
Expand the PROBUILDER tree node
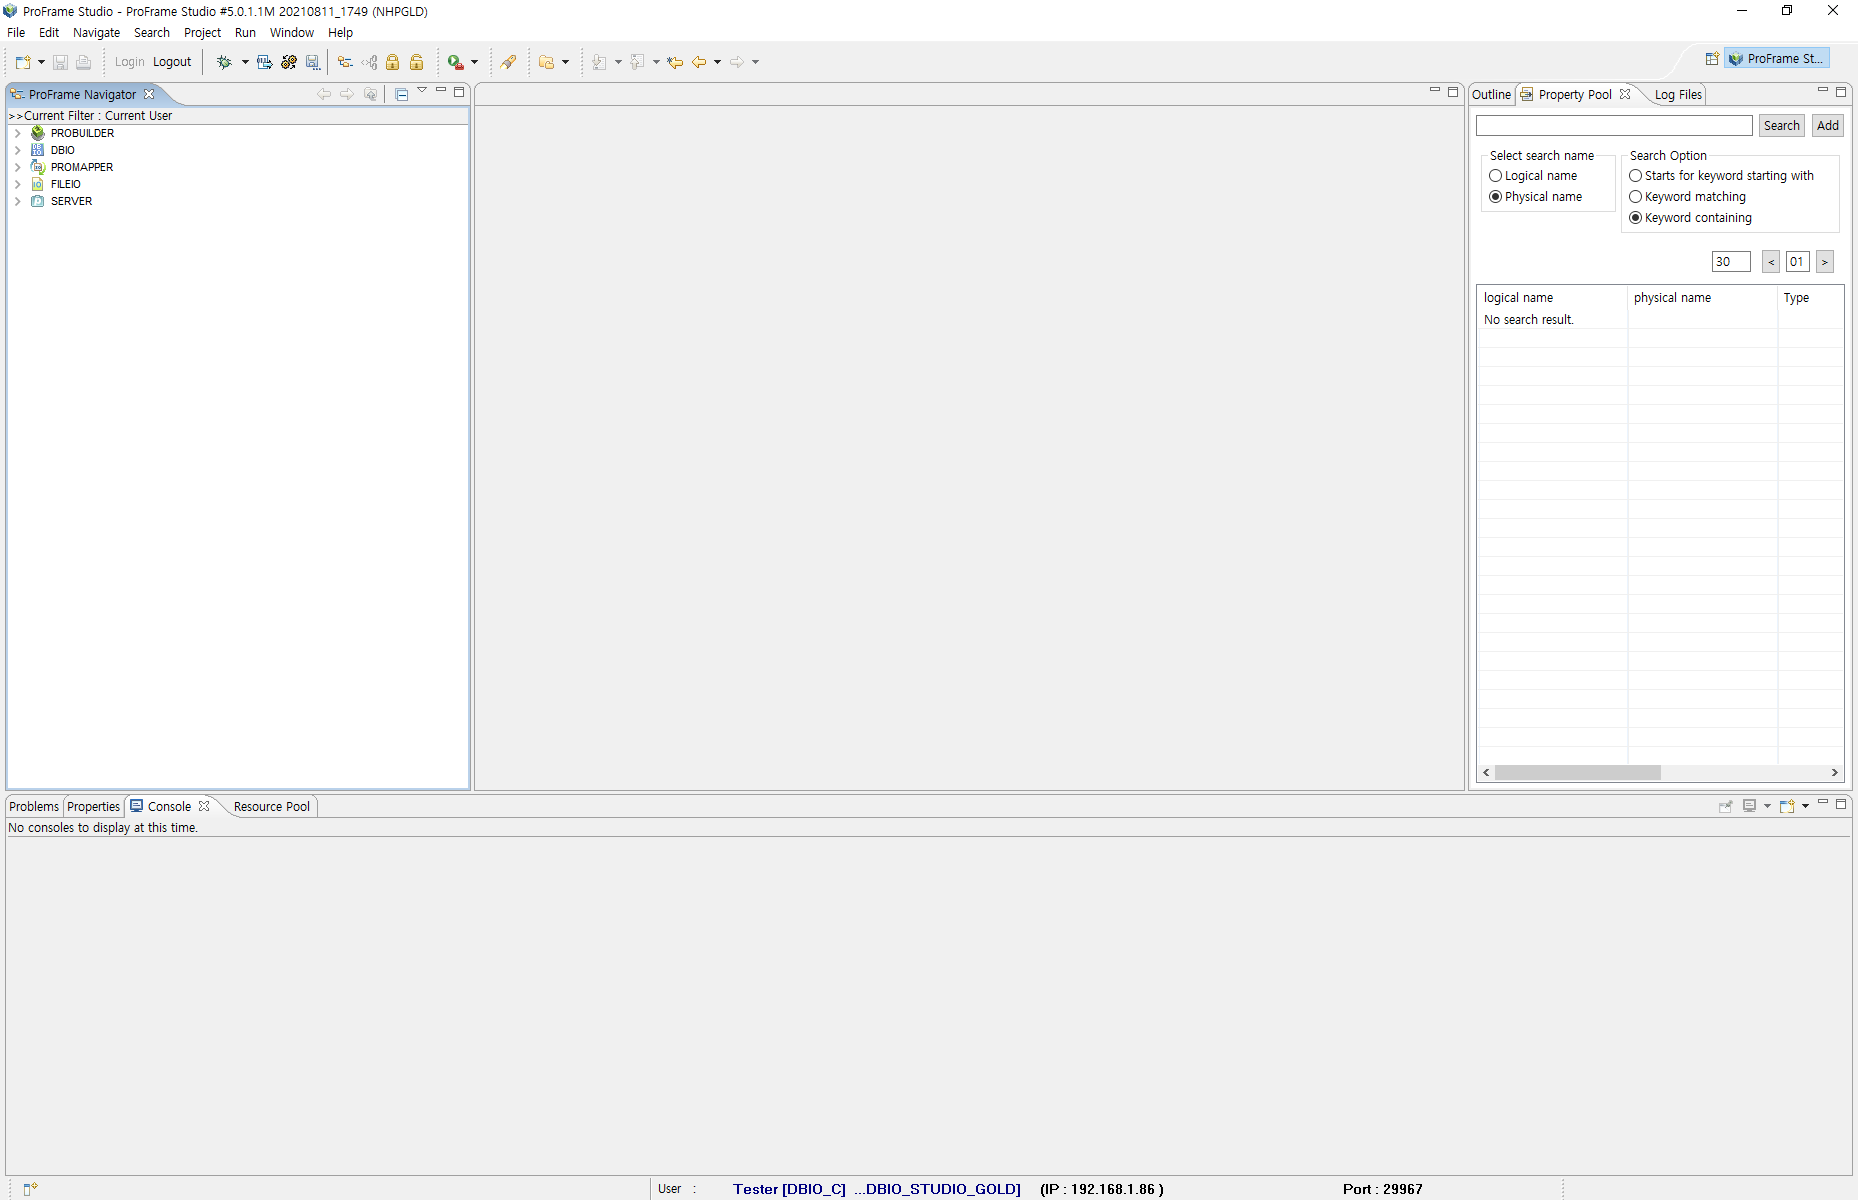(x=16, y=132)
